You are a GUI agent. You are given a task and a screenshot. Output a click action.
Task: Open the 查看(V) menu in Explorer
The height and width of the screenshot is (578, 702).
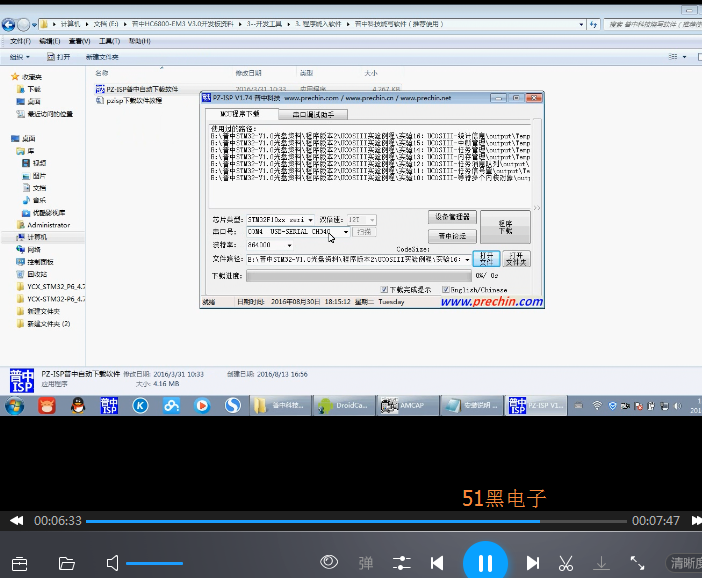79,41
